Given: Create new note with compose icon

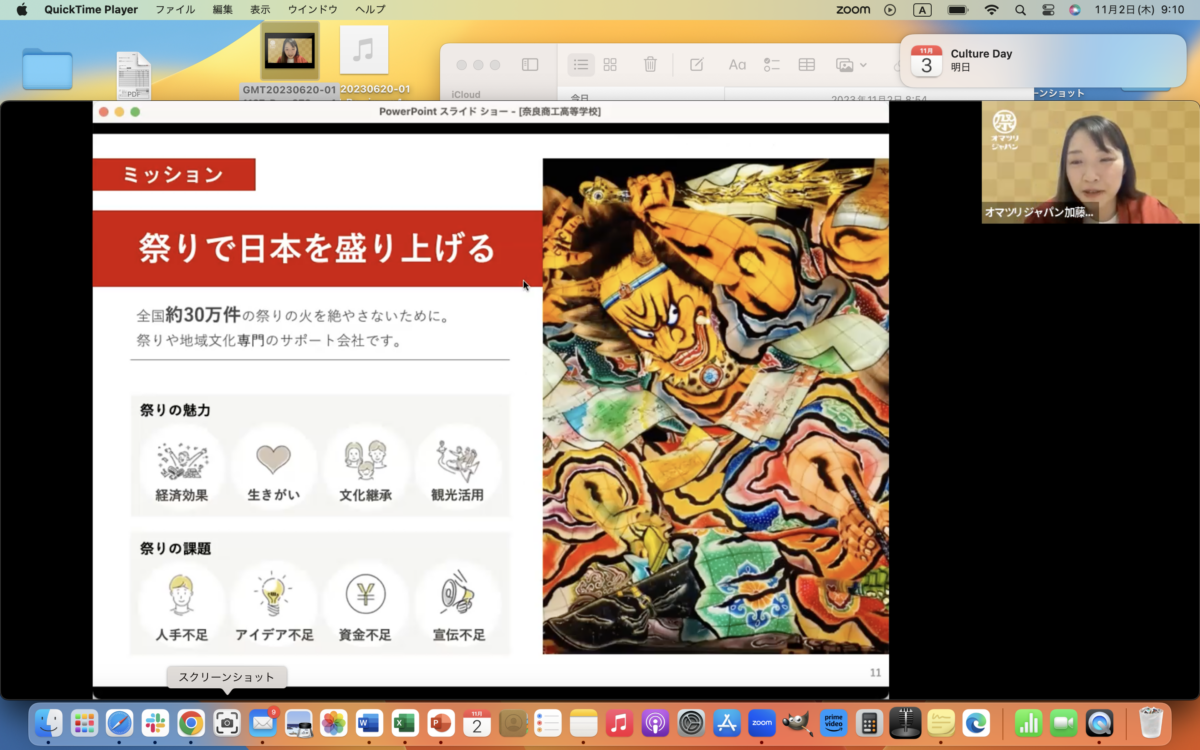Looking at the screenshot, I should [697, 65].
